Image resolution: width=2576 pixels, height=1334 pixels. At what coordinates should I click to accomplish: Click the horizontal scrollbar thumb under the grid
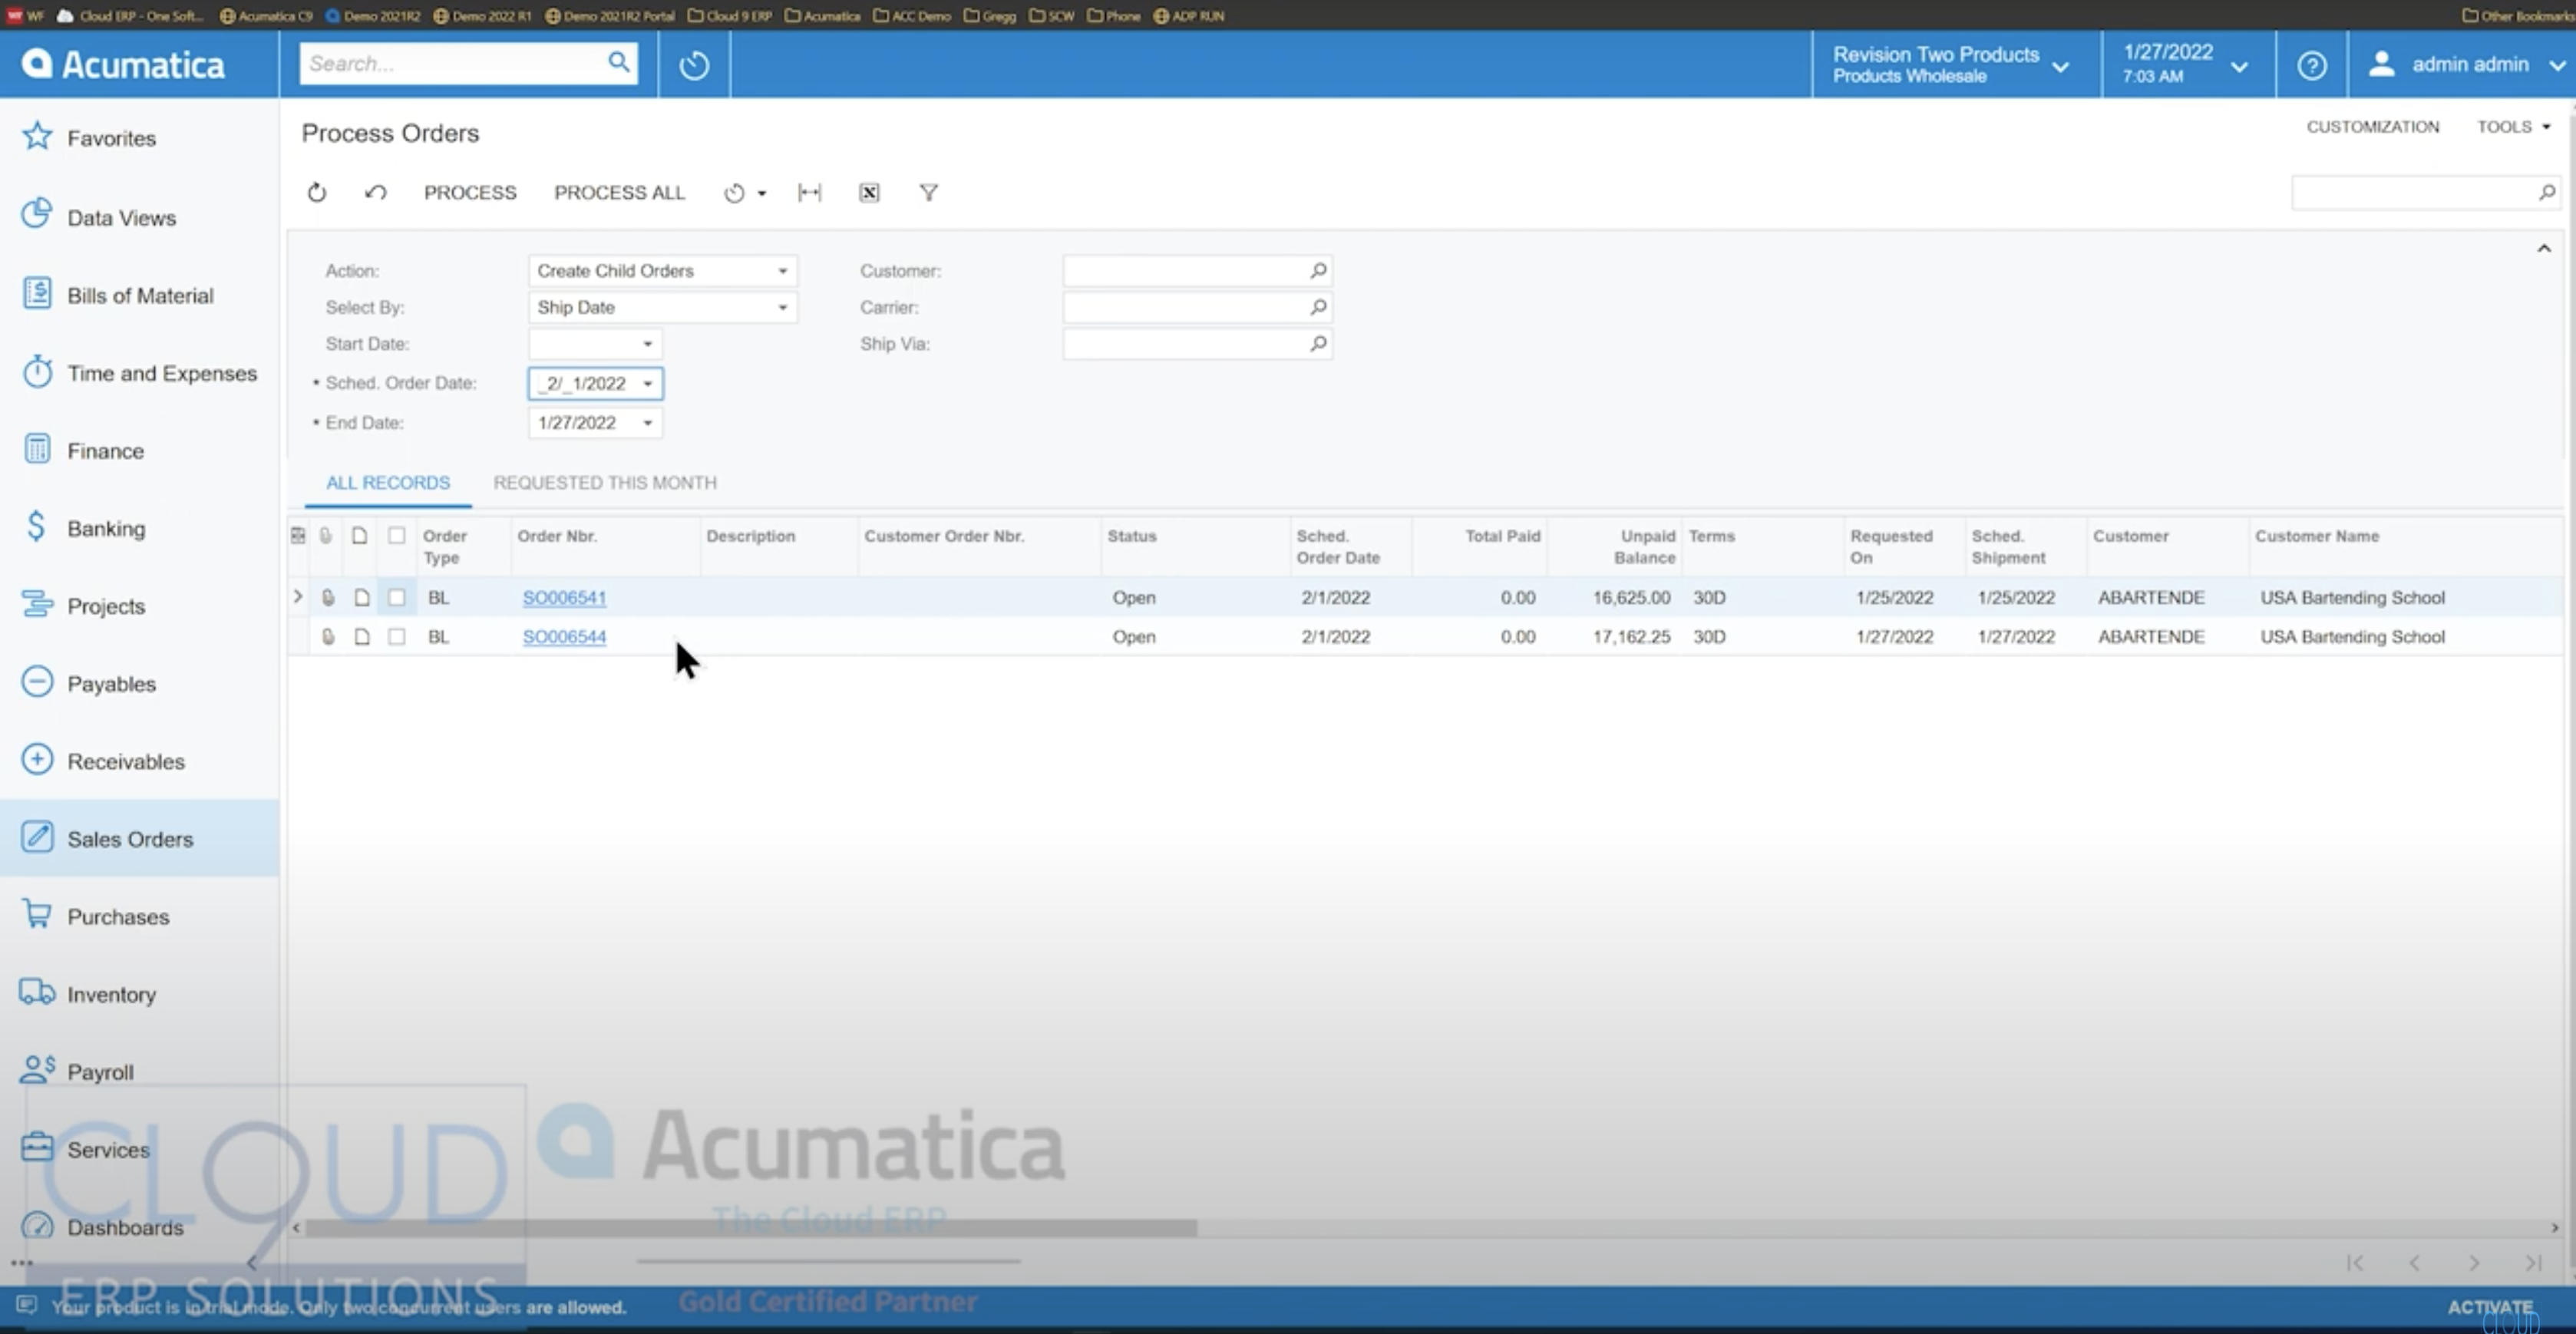pos(750,1227)
